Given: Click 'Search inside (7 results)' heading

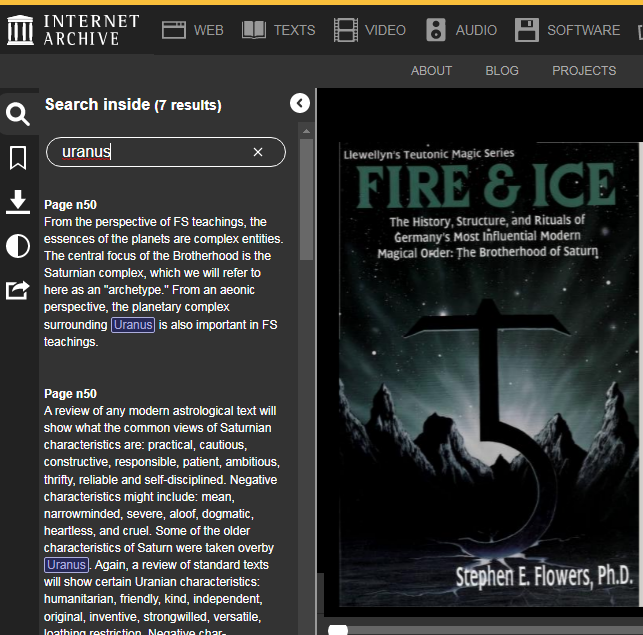Looking at the screenshot, I should 133,105.
